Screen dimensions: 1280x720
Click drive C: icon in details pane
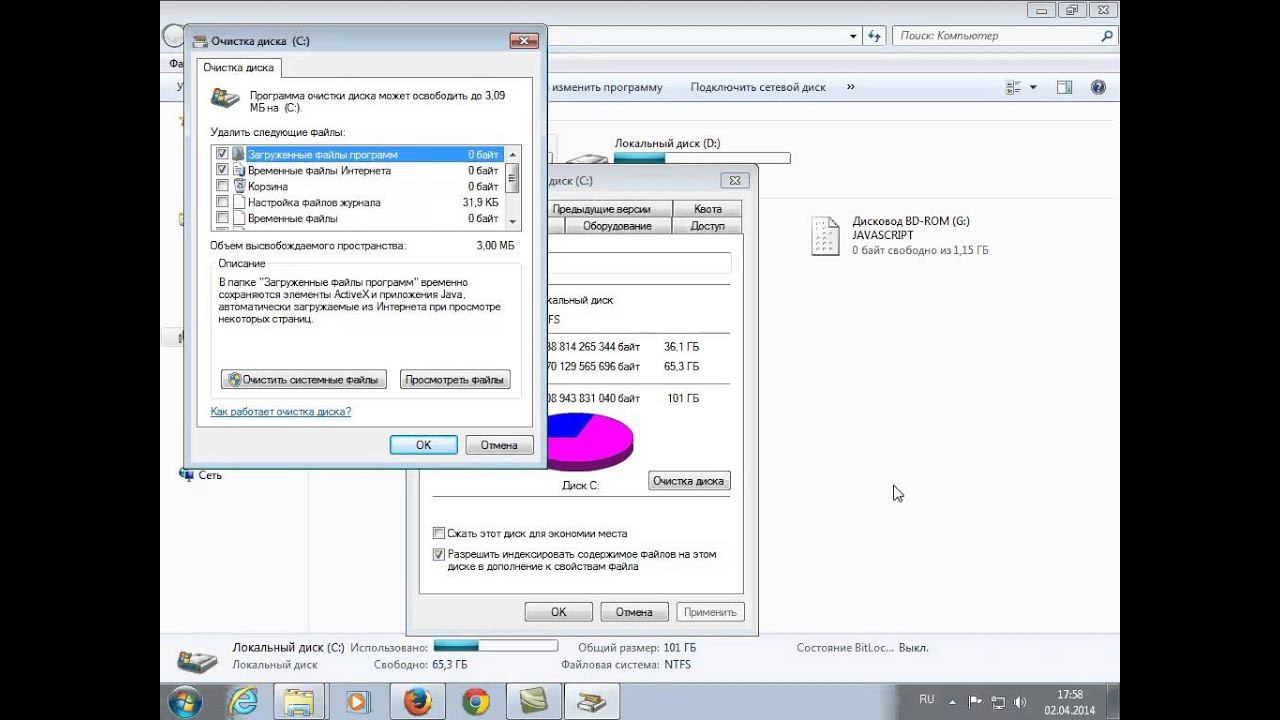[197, 661]
